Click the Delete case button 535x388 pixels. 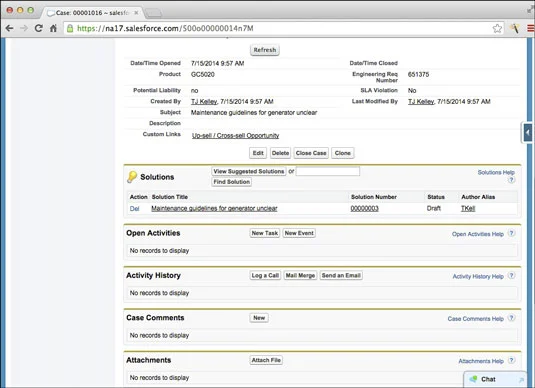(x=280, y=153)
